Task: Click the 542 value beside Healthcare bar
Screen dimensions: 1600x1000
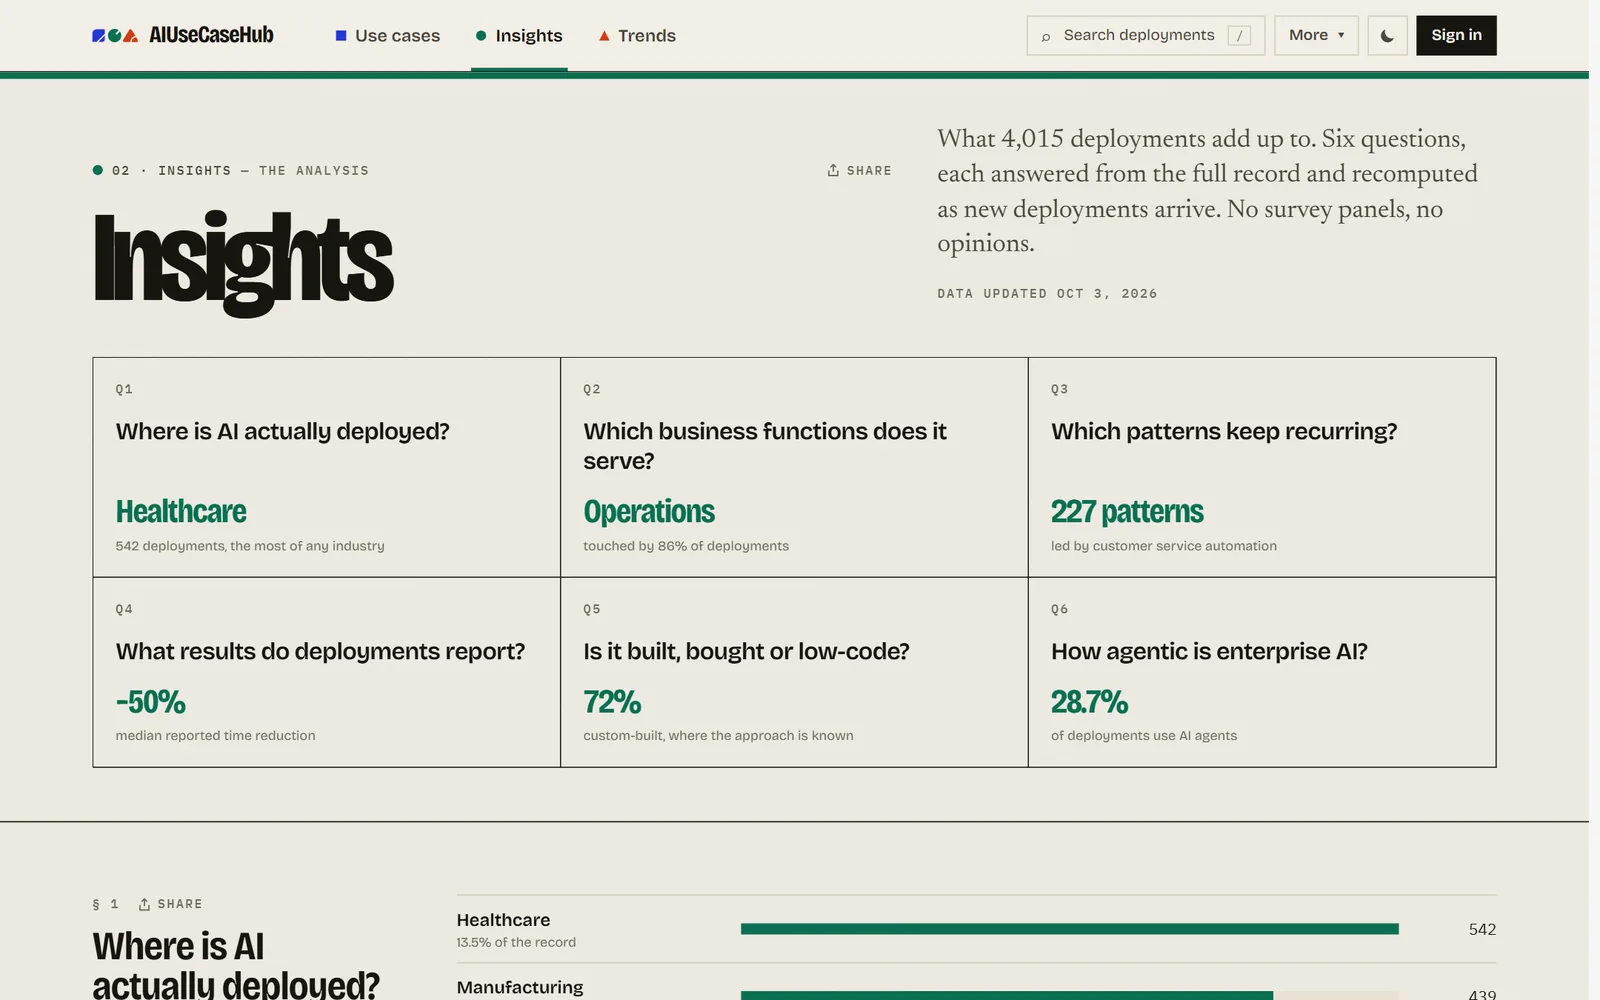Action: pyautogui.click(x=1482, y=929)
